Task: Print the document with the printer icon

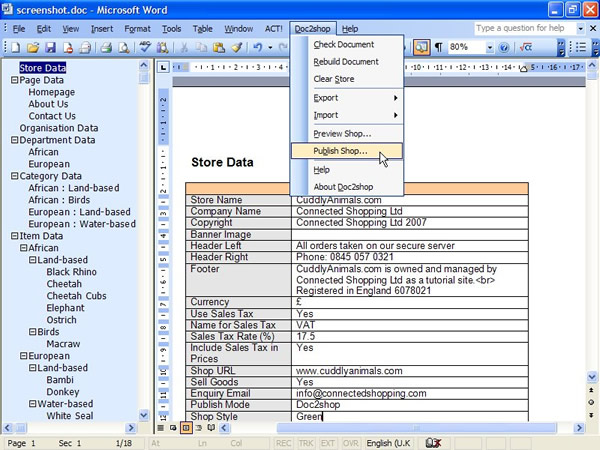Action: coord(106,47)
